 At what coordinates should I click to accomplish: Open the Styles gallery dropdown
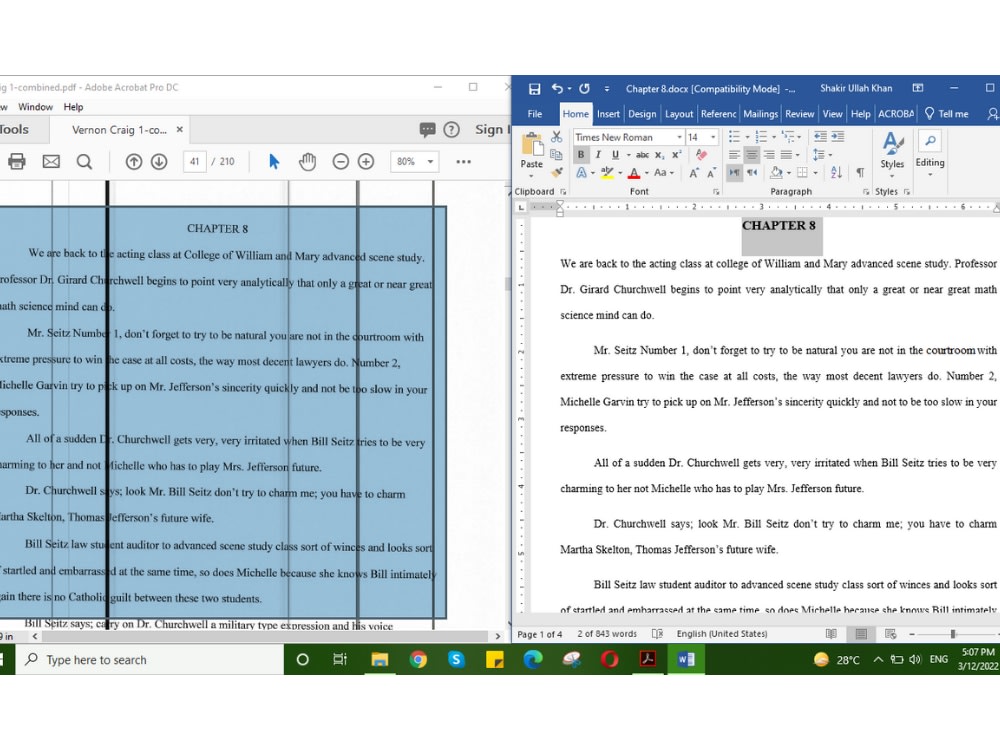(892, 155)
